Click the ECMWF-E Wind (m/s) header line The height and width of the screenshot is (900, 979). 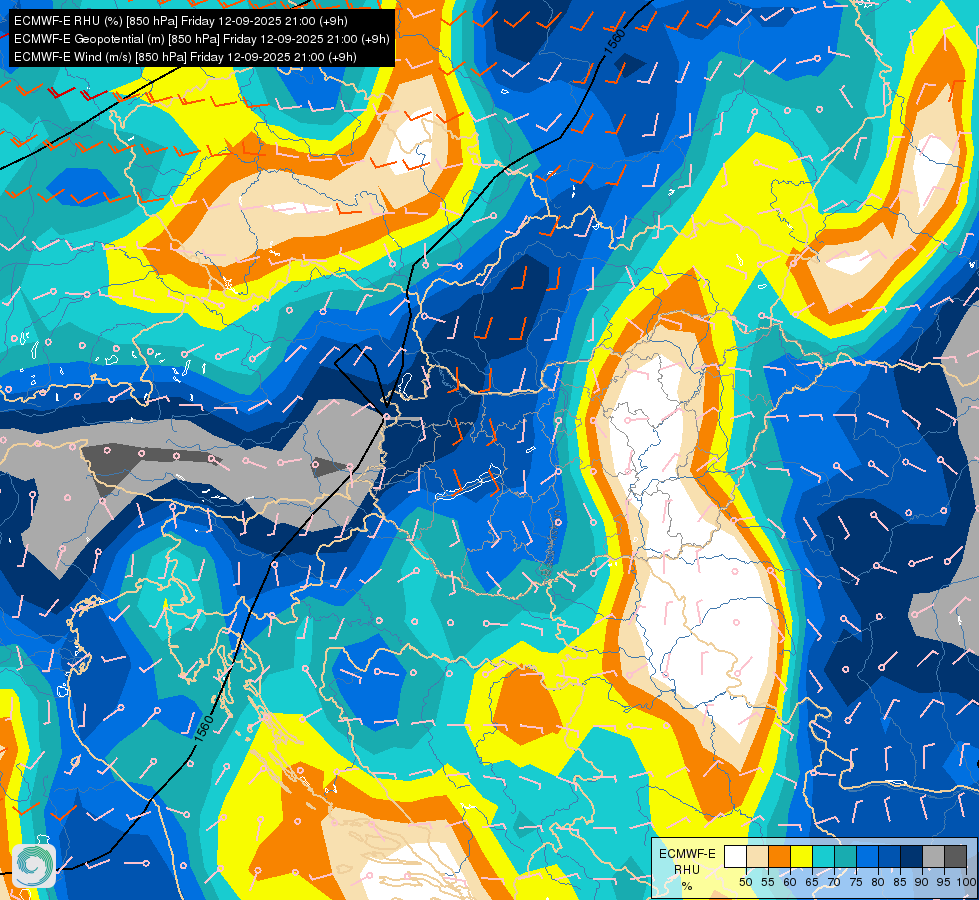(x=185, y=57)
